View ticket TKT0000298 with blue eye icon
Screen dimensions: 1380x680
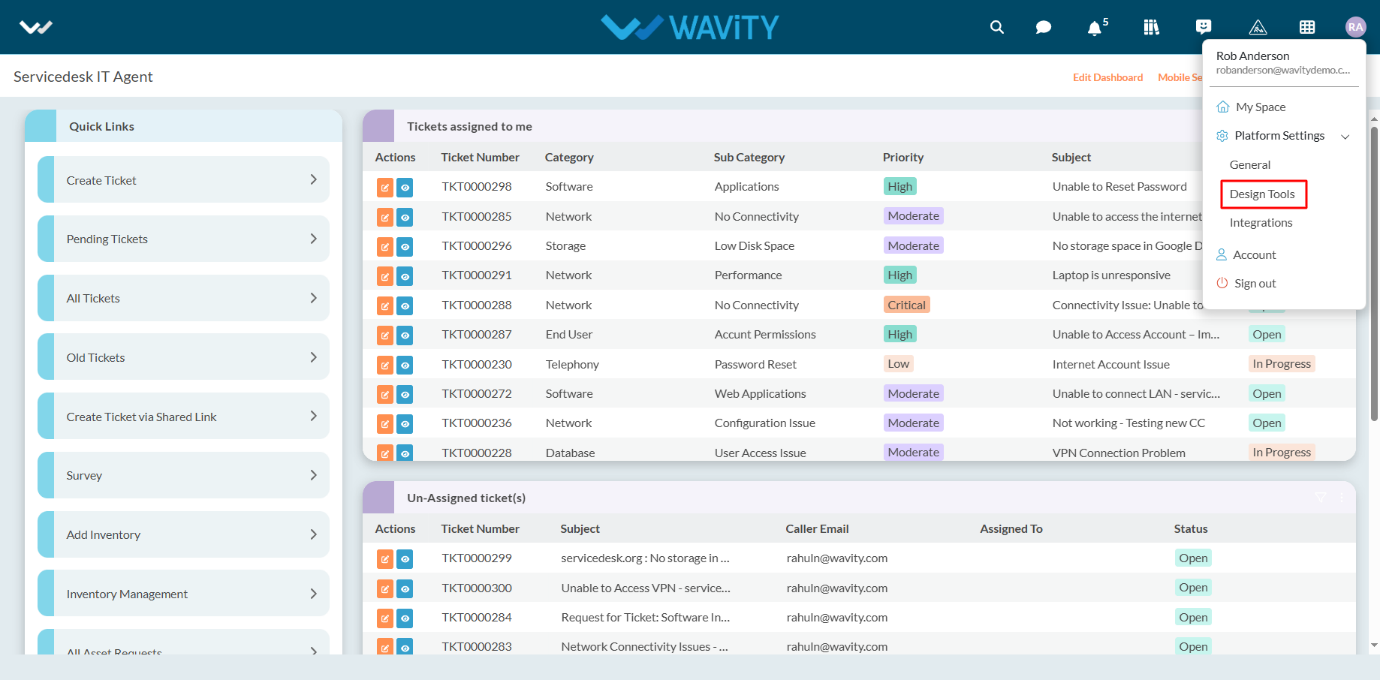[405, 187]
